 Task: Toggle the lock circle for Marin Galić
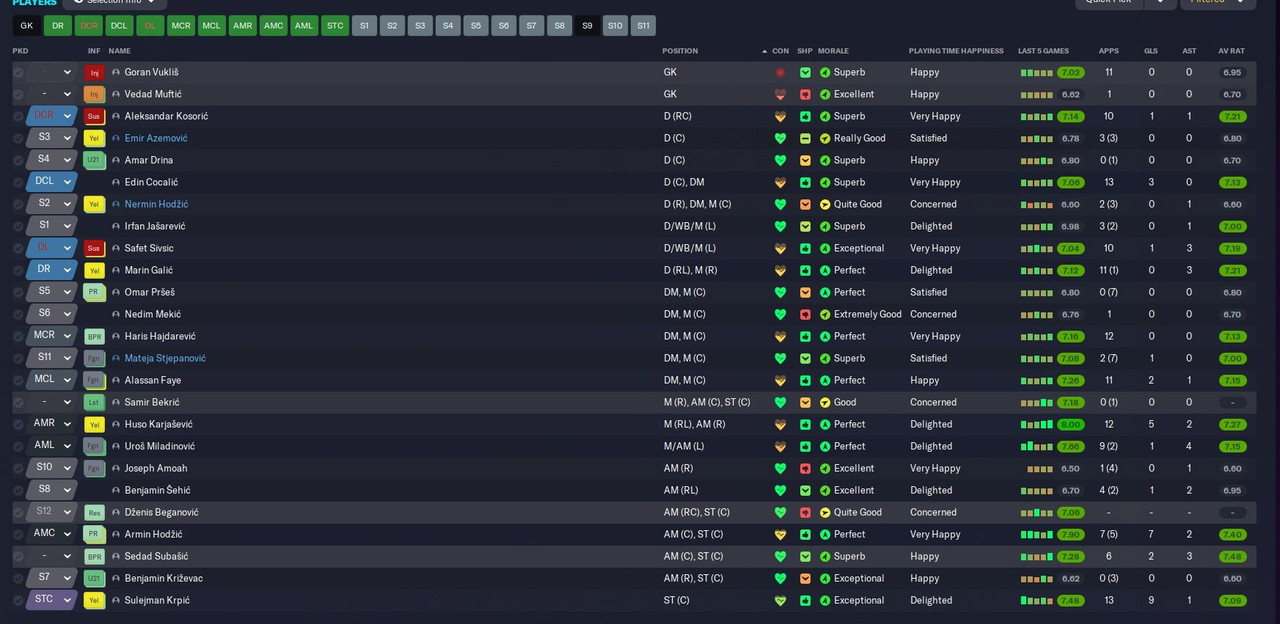tap(18, 270)
